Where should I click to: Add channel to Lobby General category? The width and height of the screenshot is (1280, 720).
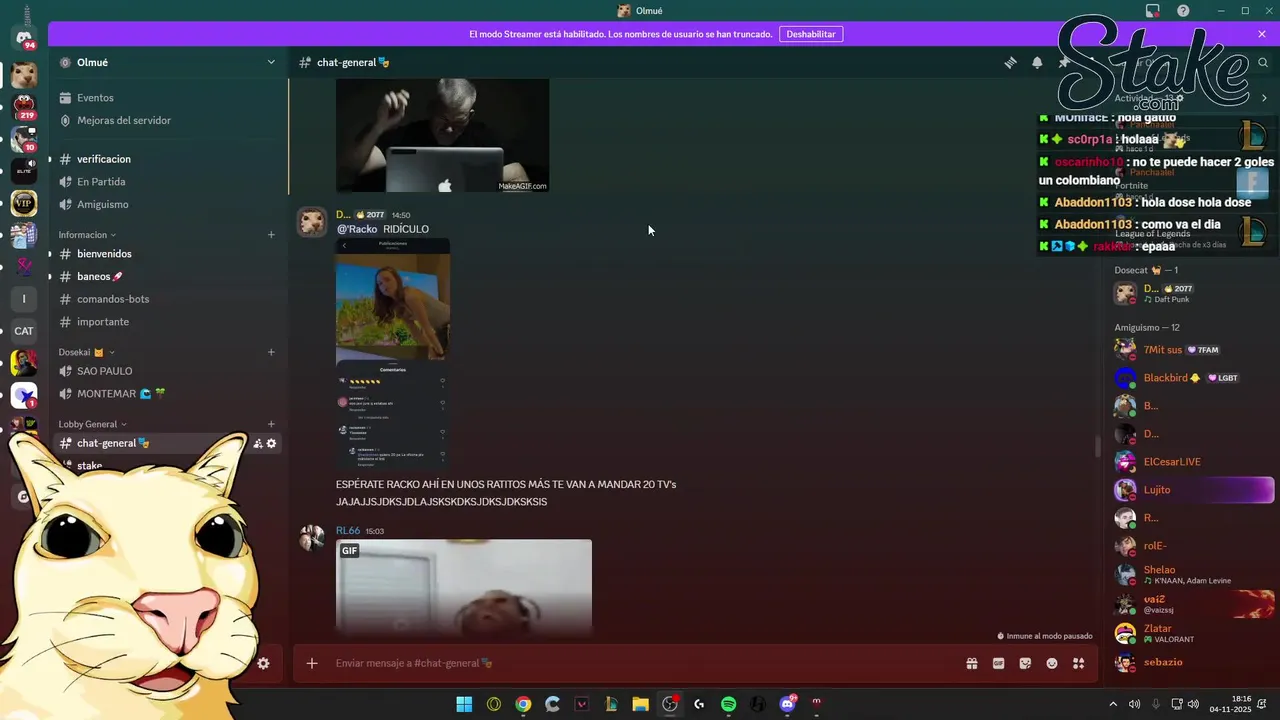[271, 424]
